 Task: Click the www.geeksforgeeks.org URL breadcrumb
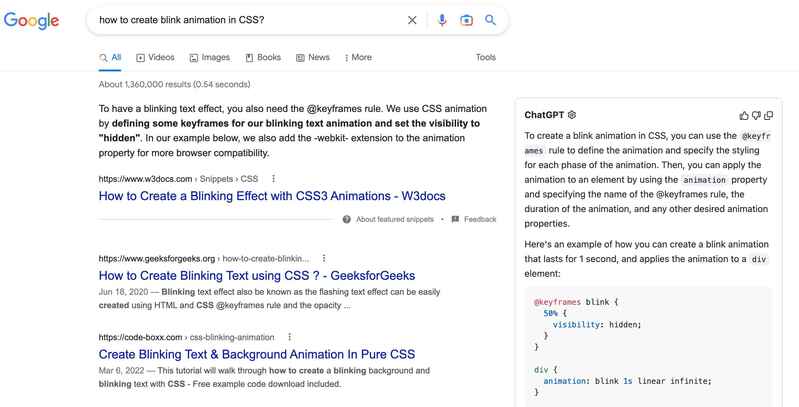tap(204, 258)
